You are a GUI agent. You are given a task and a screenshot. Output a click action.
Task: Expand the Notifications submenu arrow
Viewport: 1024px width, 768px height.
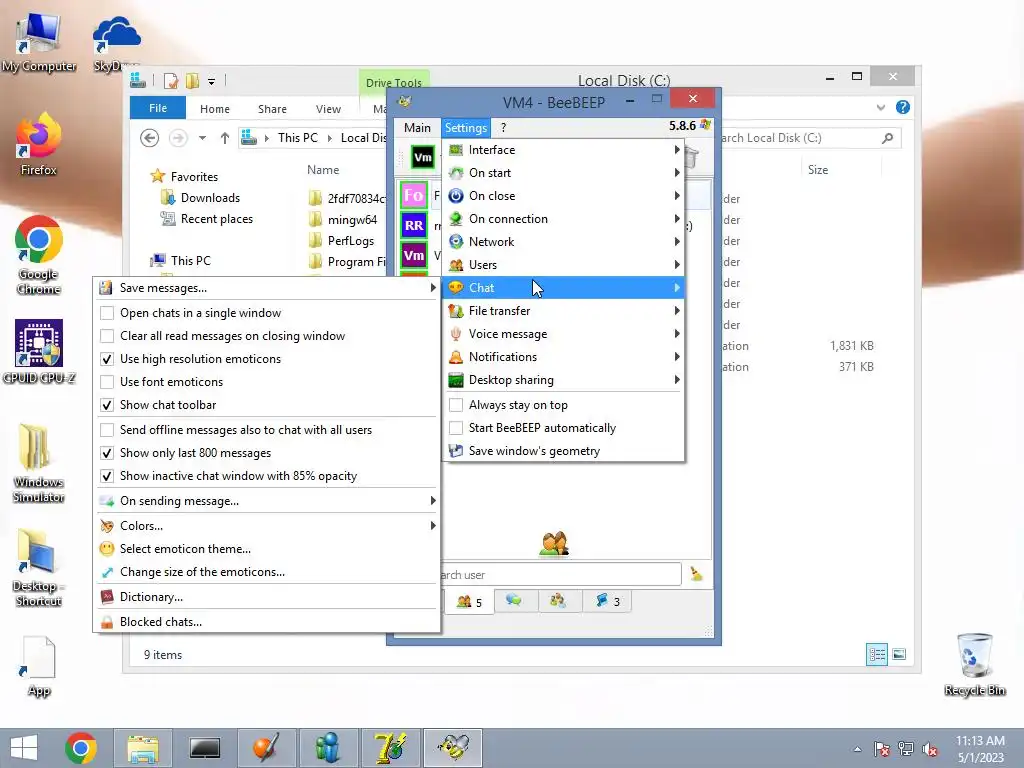coord(677,357)
